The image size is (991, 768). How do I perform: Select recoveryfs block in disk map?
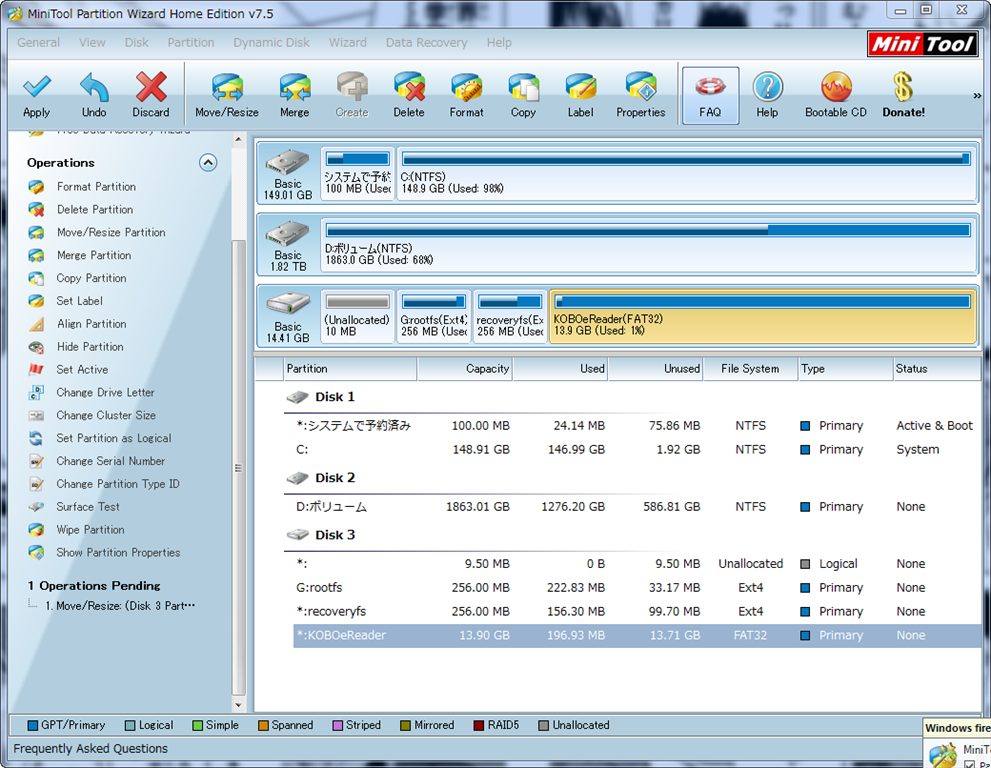511,317
